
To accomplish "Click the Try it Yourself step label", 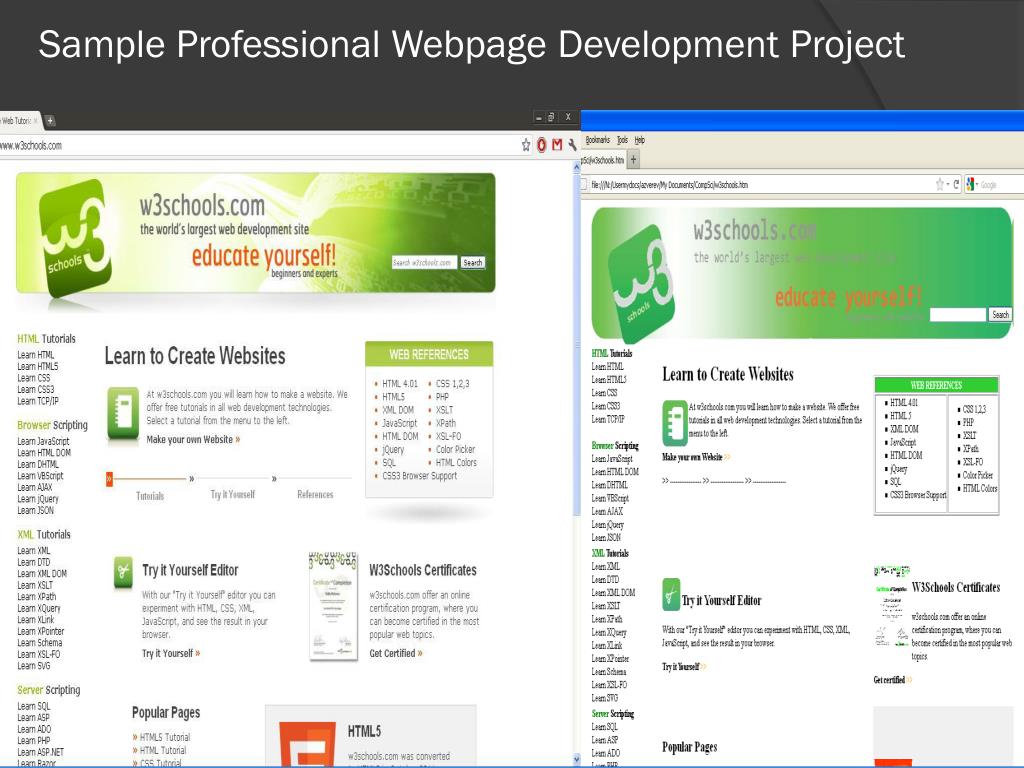I will click(x=232, y=494).
